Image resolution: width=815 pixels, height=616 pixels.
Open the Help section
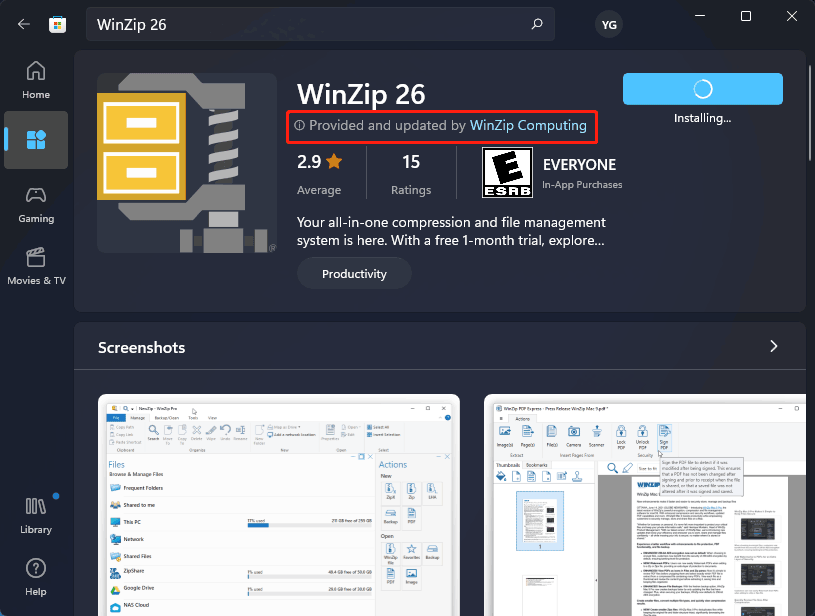point(35,575)
